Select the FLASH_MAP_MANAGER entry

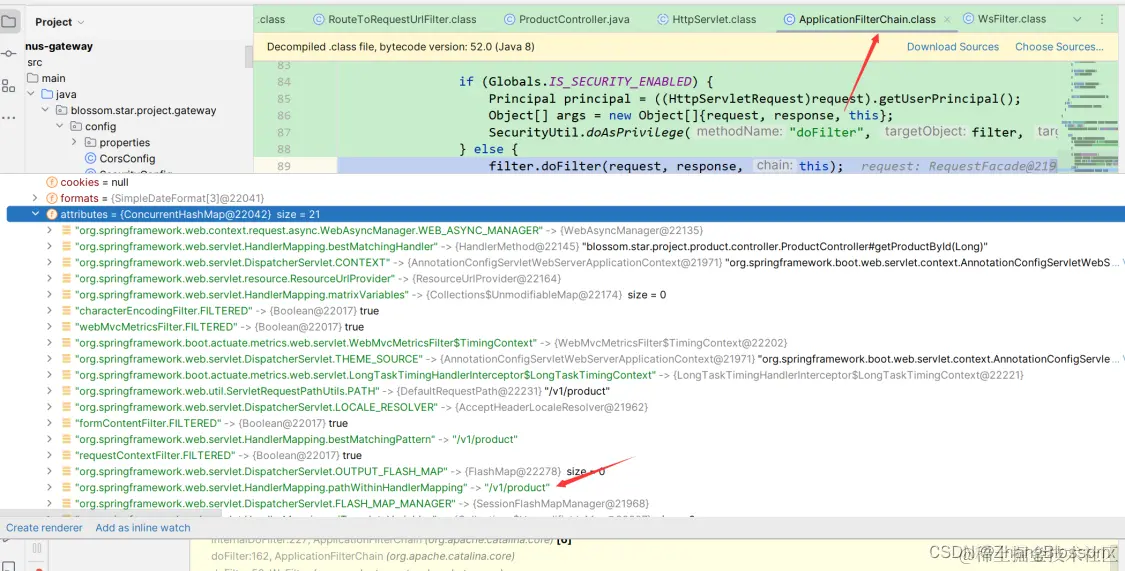click(362, 504)
